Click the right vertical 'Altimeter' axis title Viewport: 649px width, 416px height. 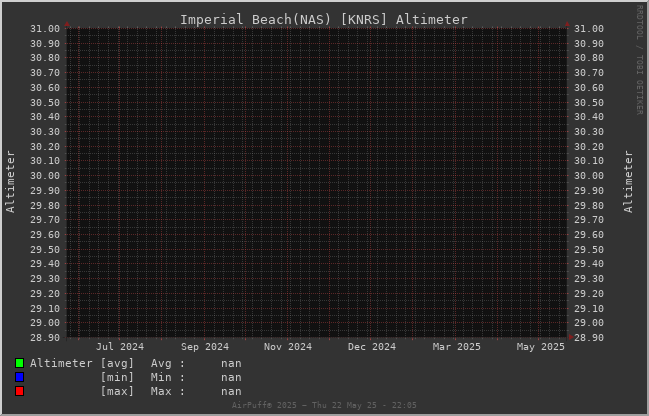click(x=628, y=182)
